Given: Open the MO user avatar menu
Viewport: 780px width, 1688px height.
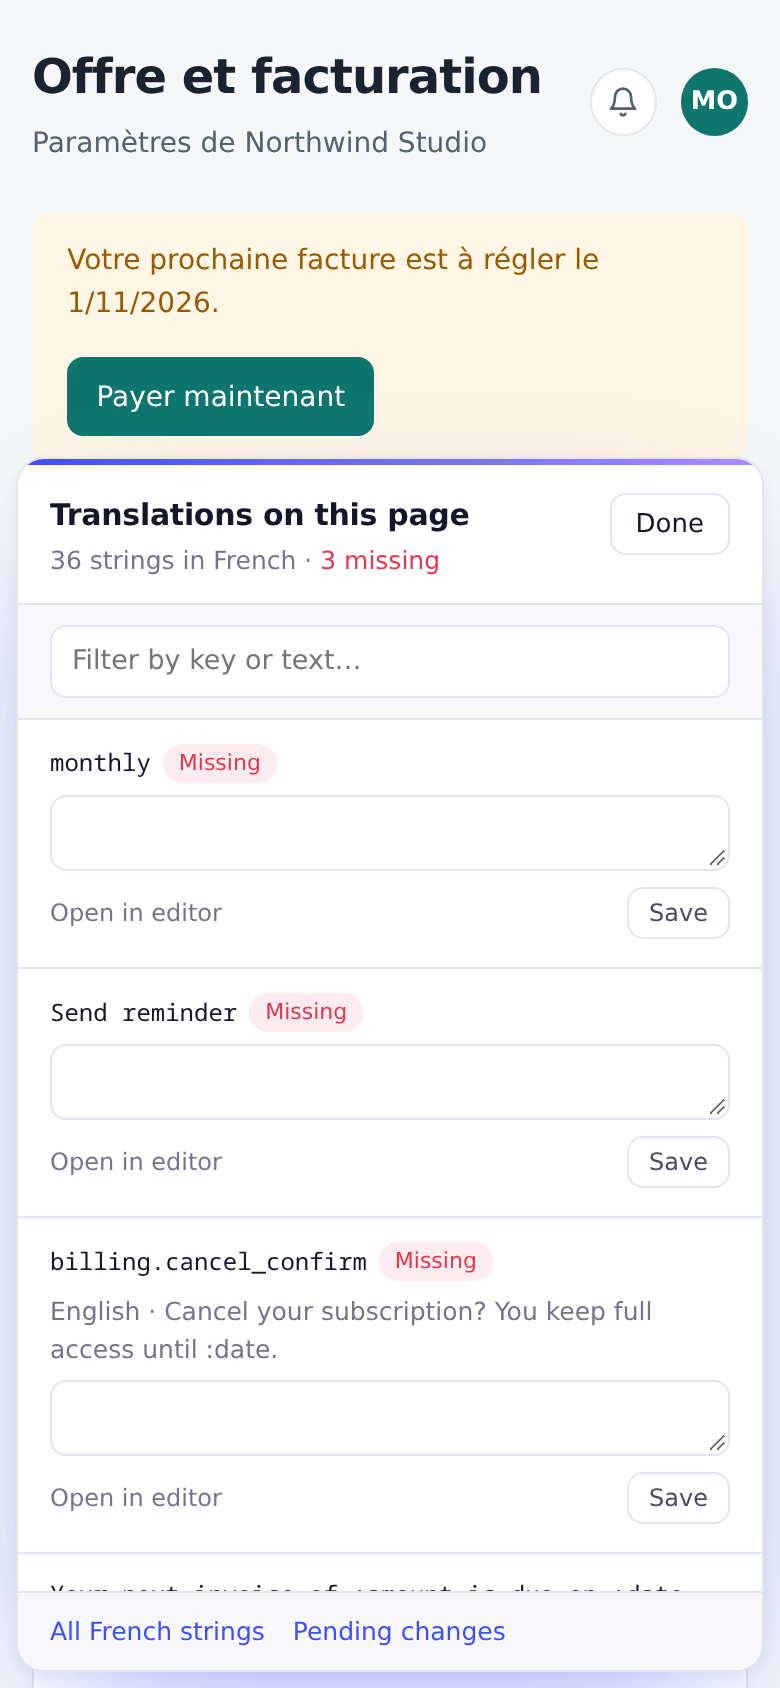Looking at the screenshot, I should (714, 101).
